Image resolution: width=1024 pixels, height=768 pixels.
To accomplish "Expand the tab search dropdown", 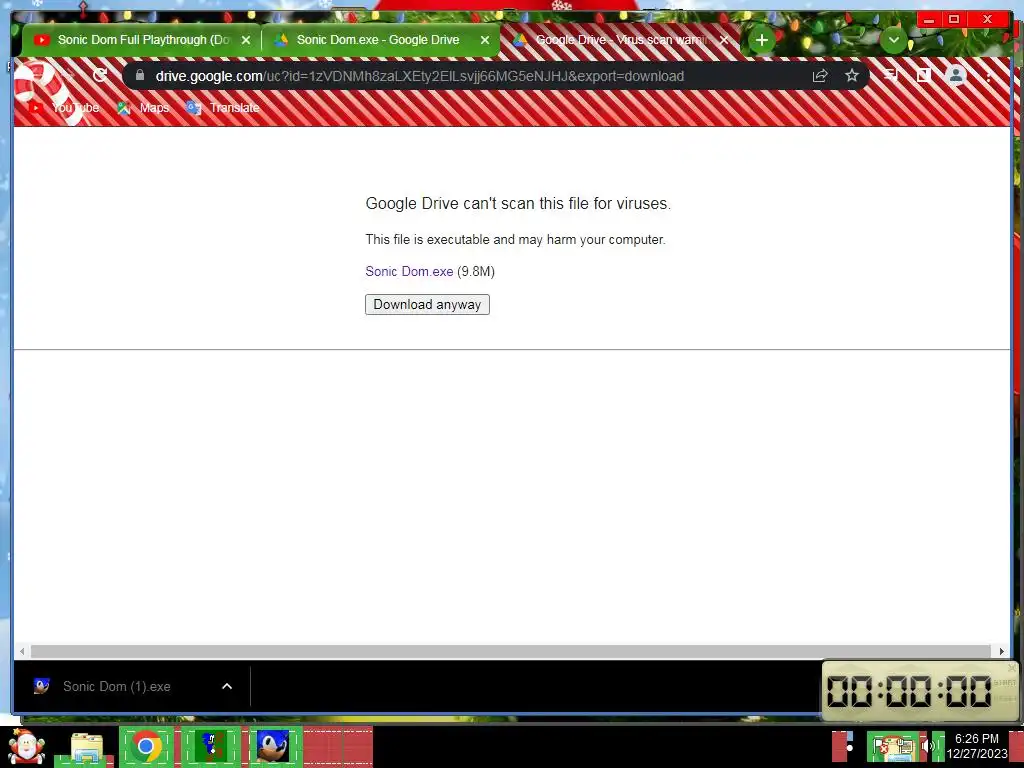I will 893,40.
